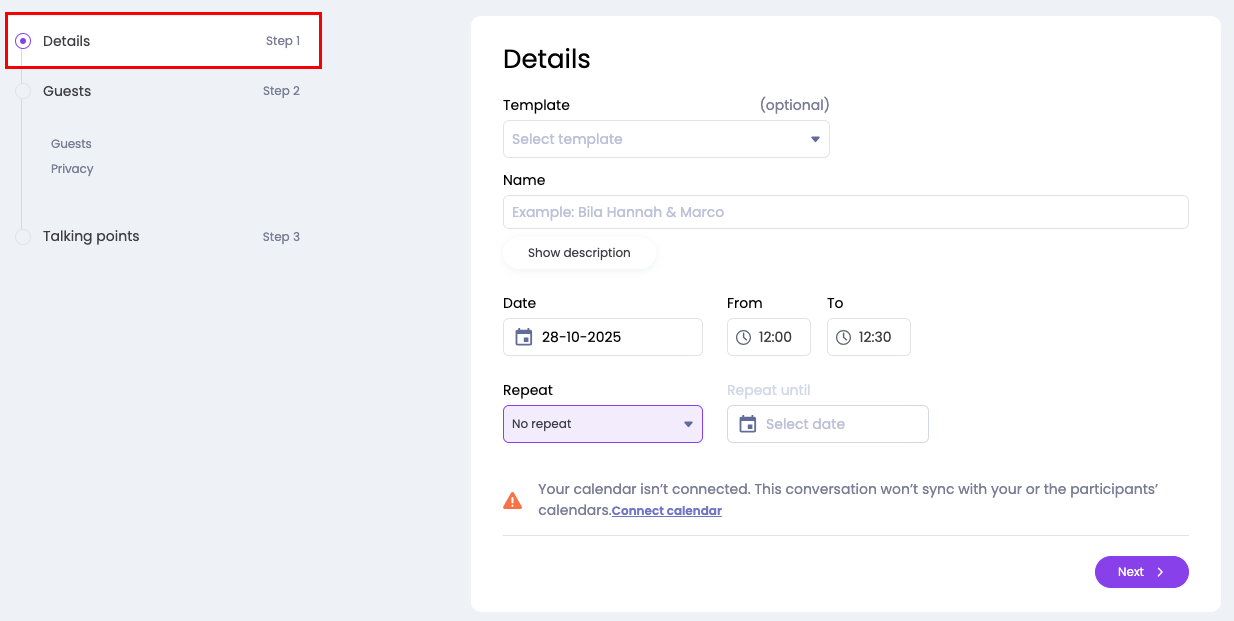1234x621 pixels.
Task: Click the clock icon in the From field
Action: (743, 338)
